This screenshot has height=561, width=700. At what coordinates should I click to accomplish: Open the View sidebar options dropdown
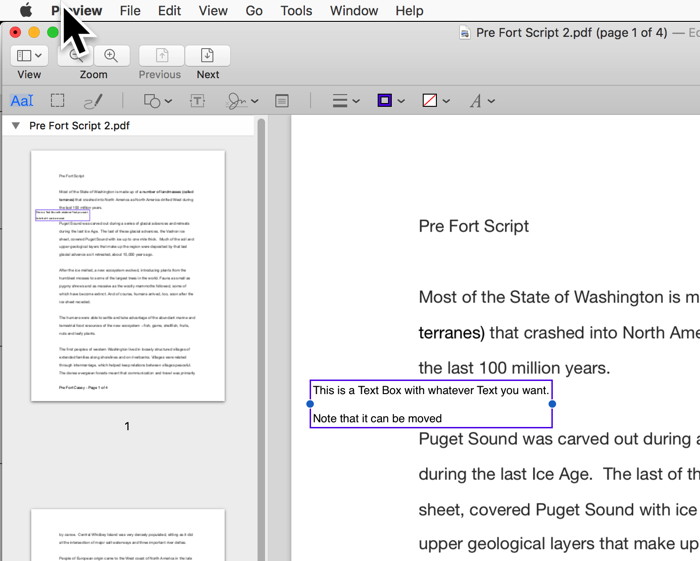pos(29,56)
